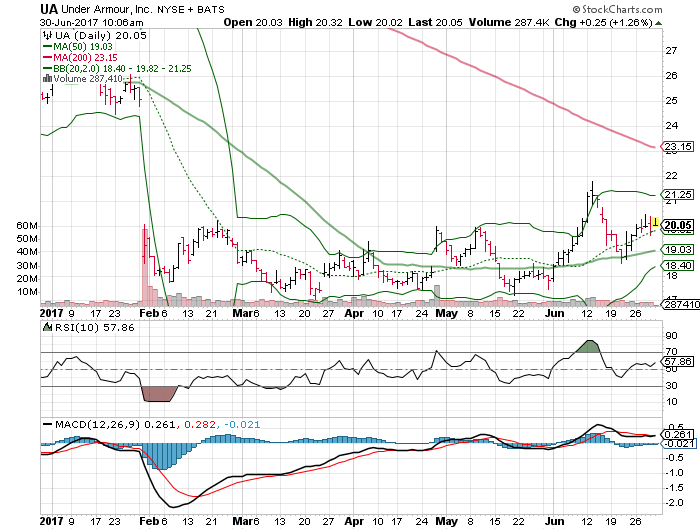Click the green overbought RSI region in June

pyautogui.click(x=589, y=346)
